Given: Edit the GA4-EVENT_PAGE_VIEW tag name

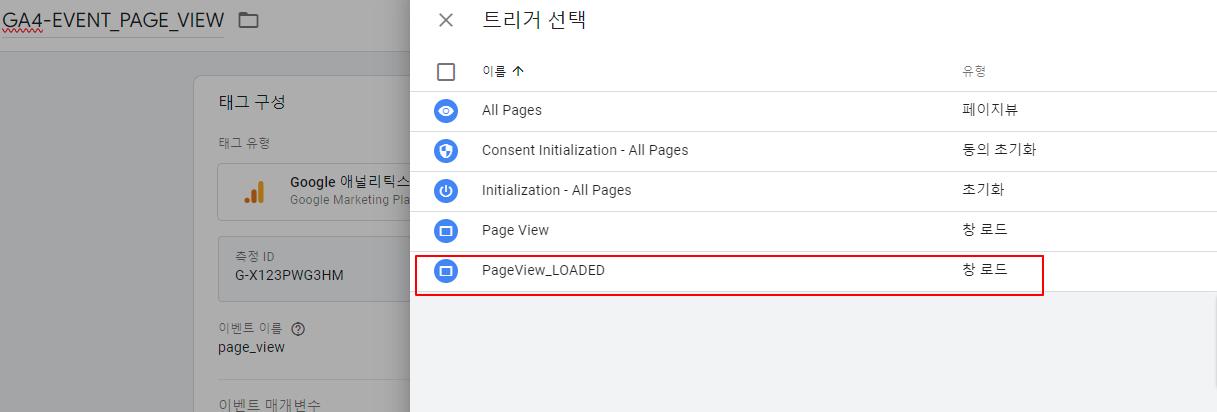Looking at the screenshot, I should pyautogui.click(x=112, y=20).
